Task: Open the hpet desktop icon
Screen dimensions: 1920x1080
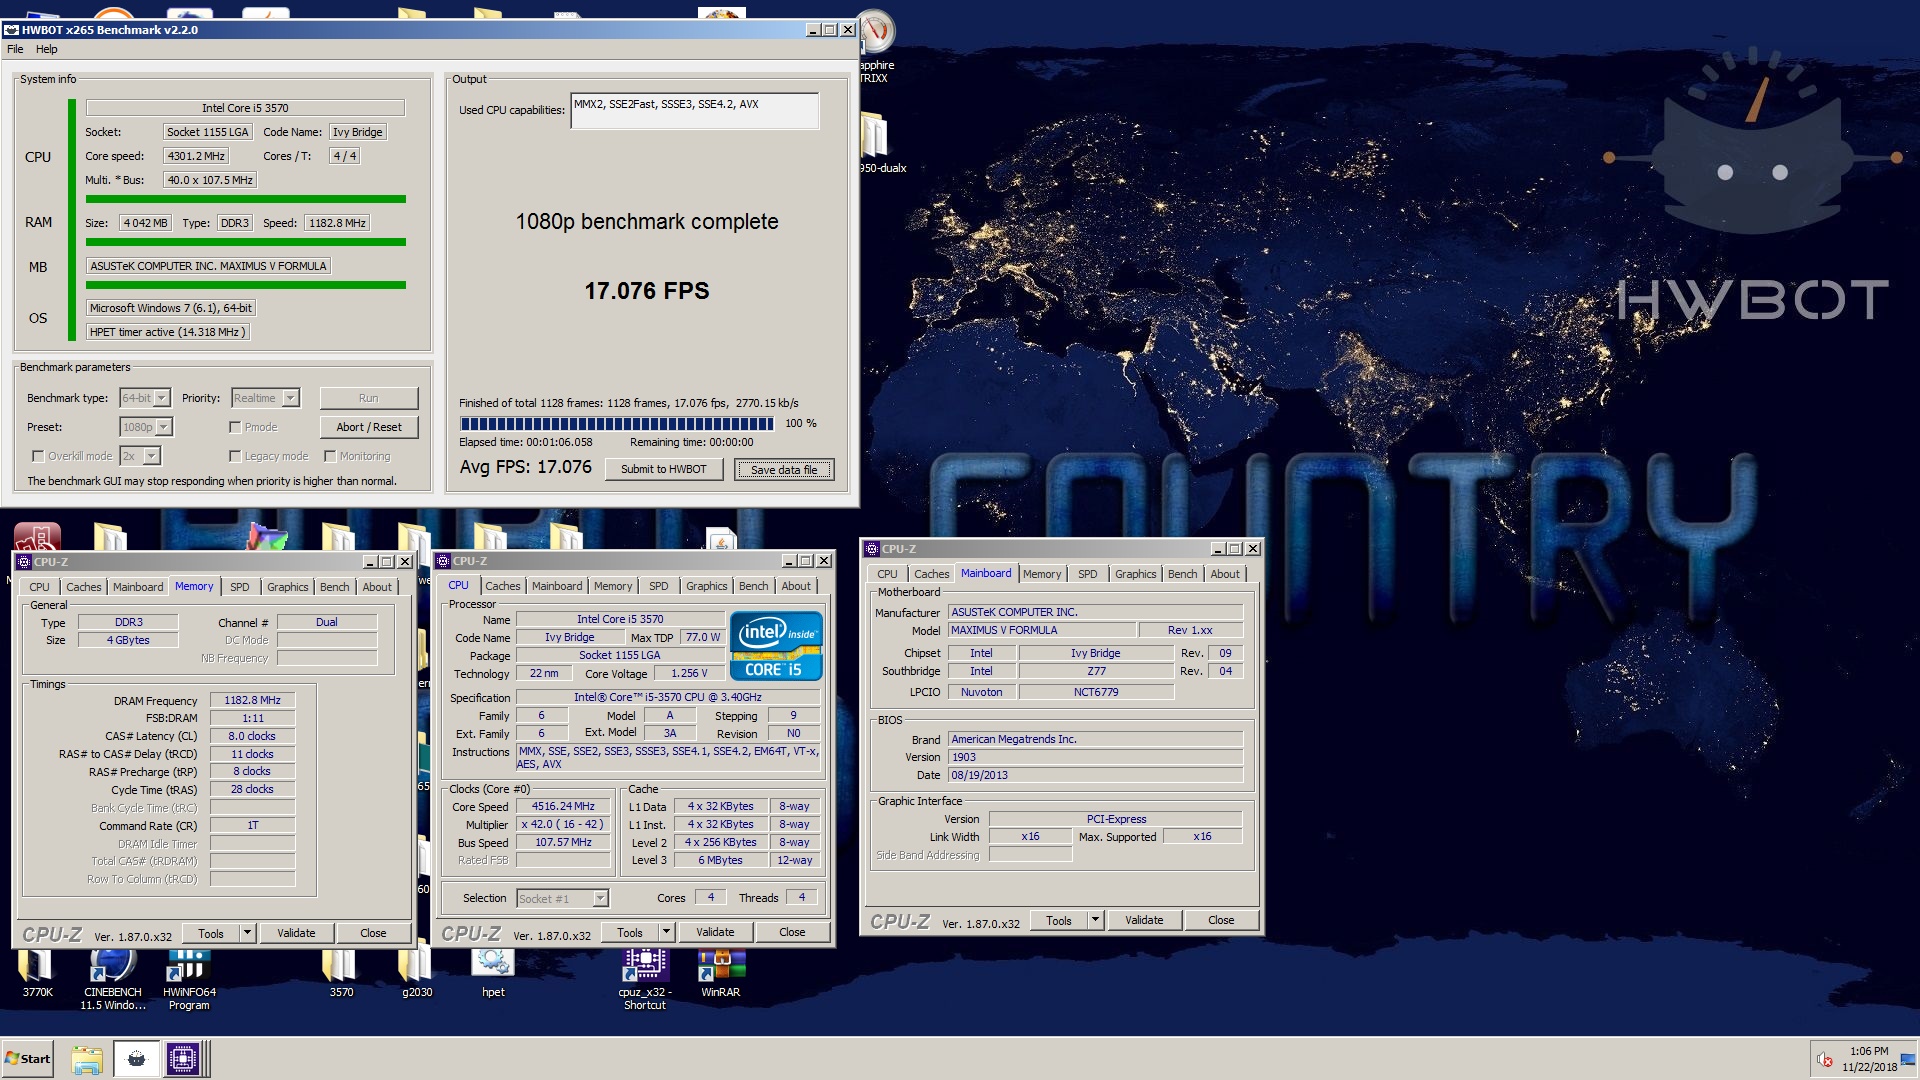Action: coord(493,972)
